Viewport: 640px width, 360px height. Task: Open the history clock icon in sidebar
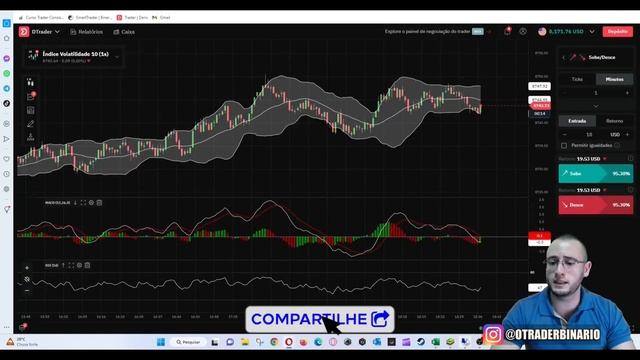click(x=7, y=174)
